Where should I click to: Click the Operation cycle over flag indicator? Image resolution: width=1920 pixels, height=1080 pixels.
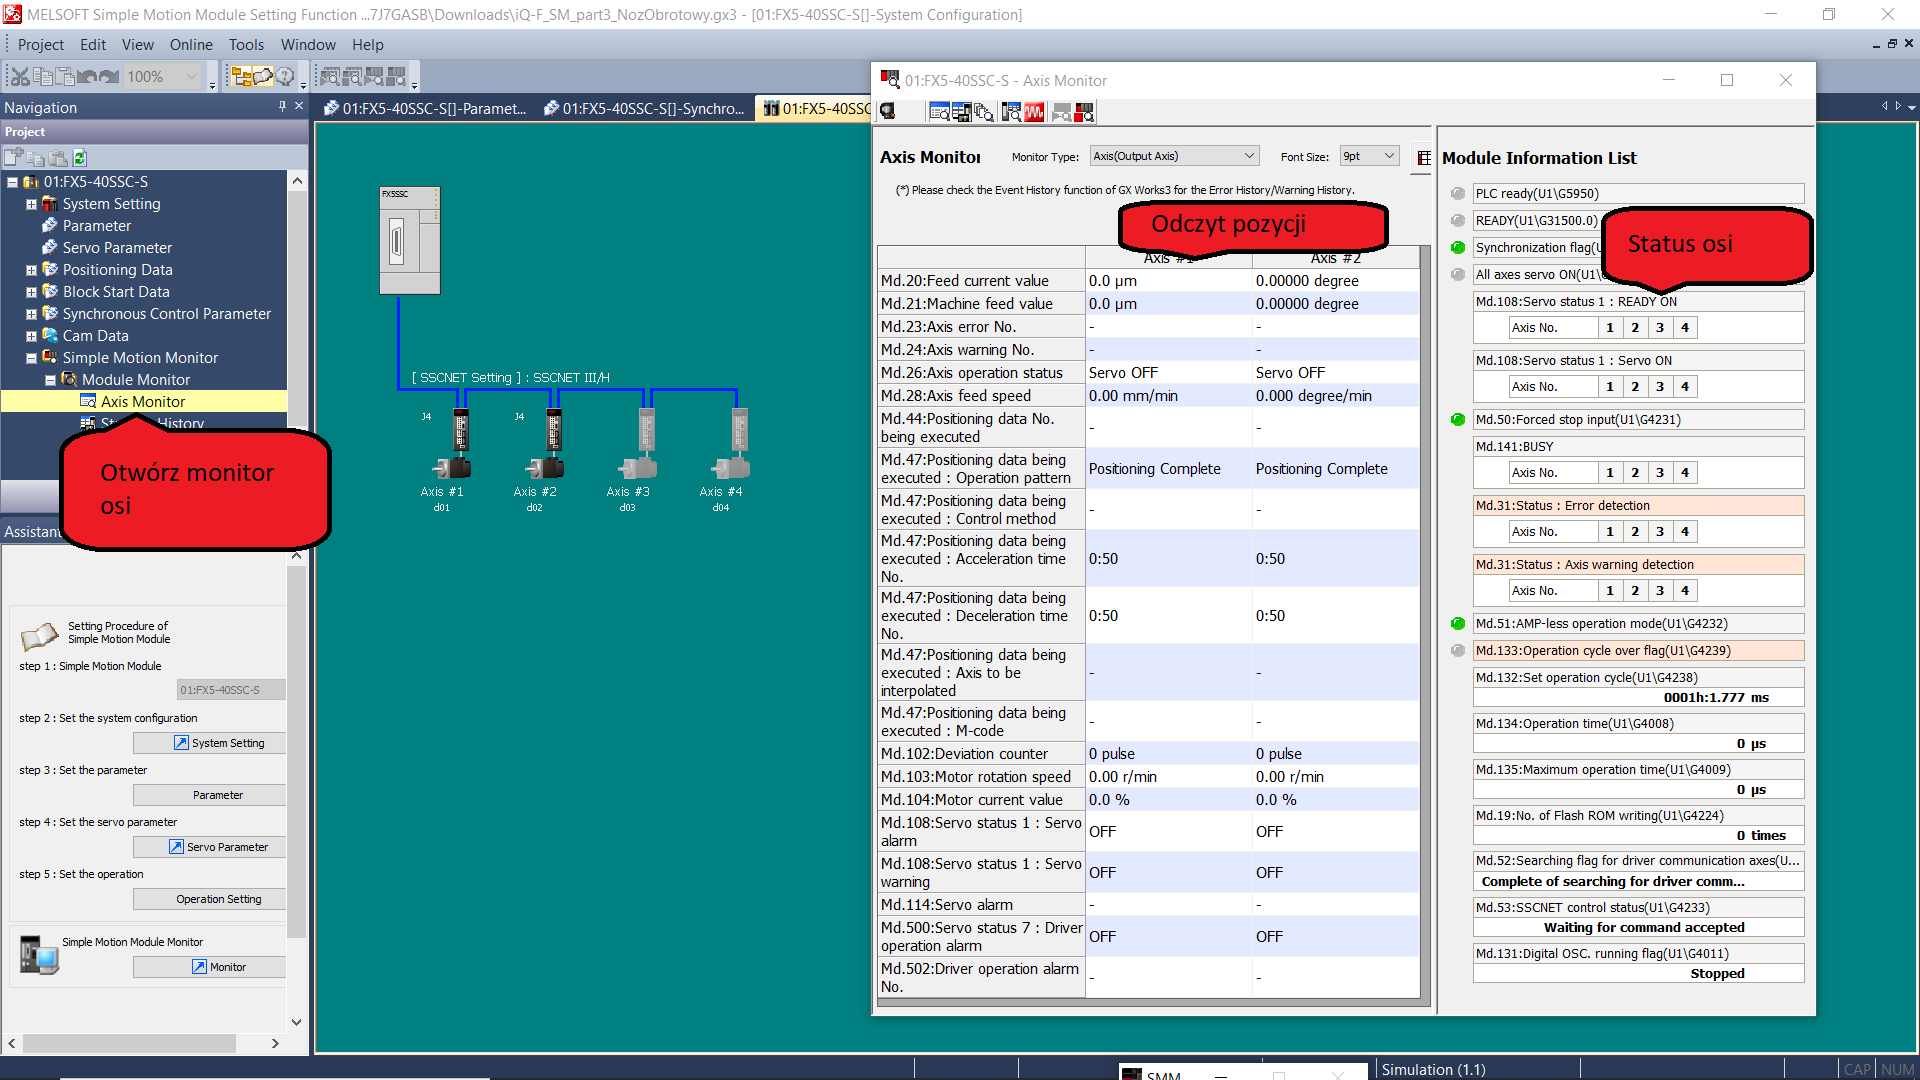(x=1458, y=651)
